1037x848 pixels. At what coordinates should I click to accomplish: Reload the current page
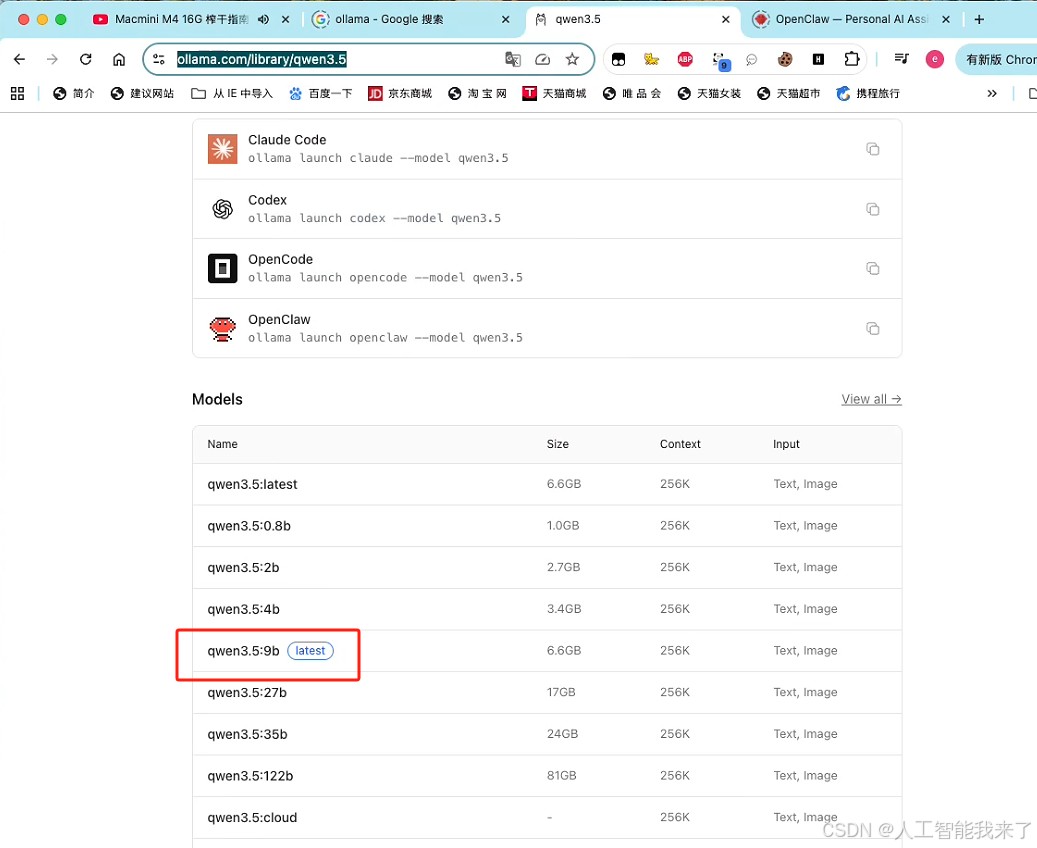pos(85,60)
